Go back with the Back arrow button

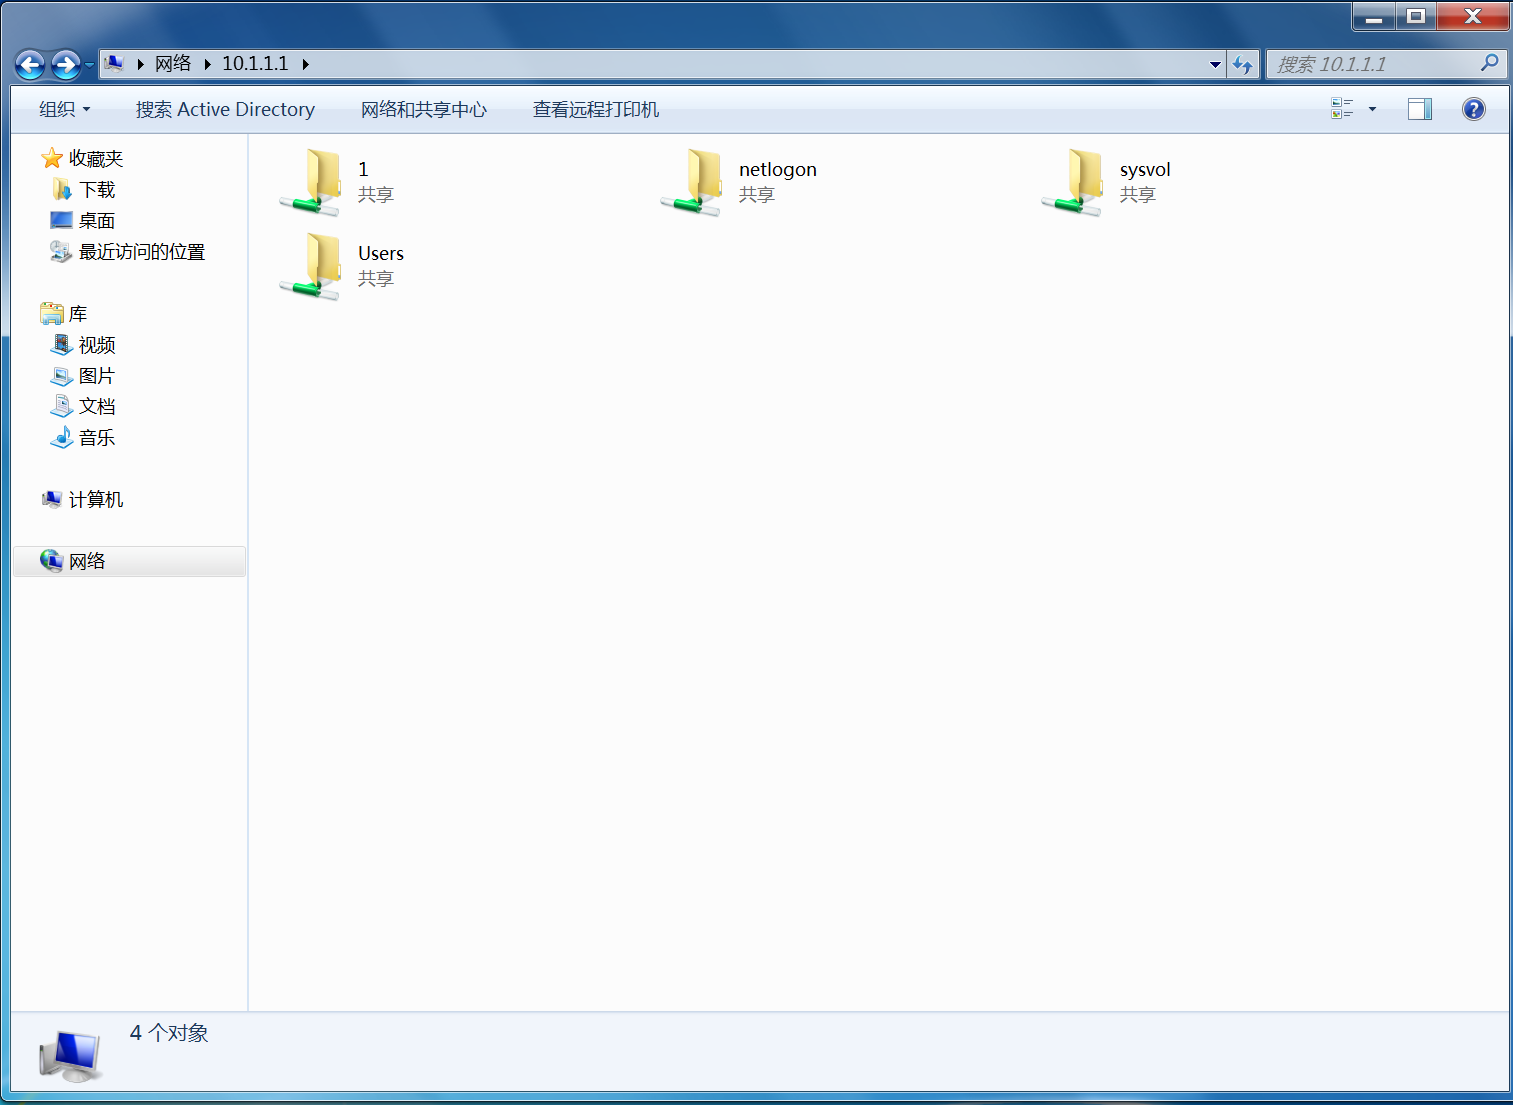coord(30,65)
